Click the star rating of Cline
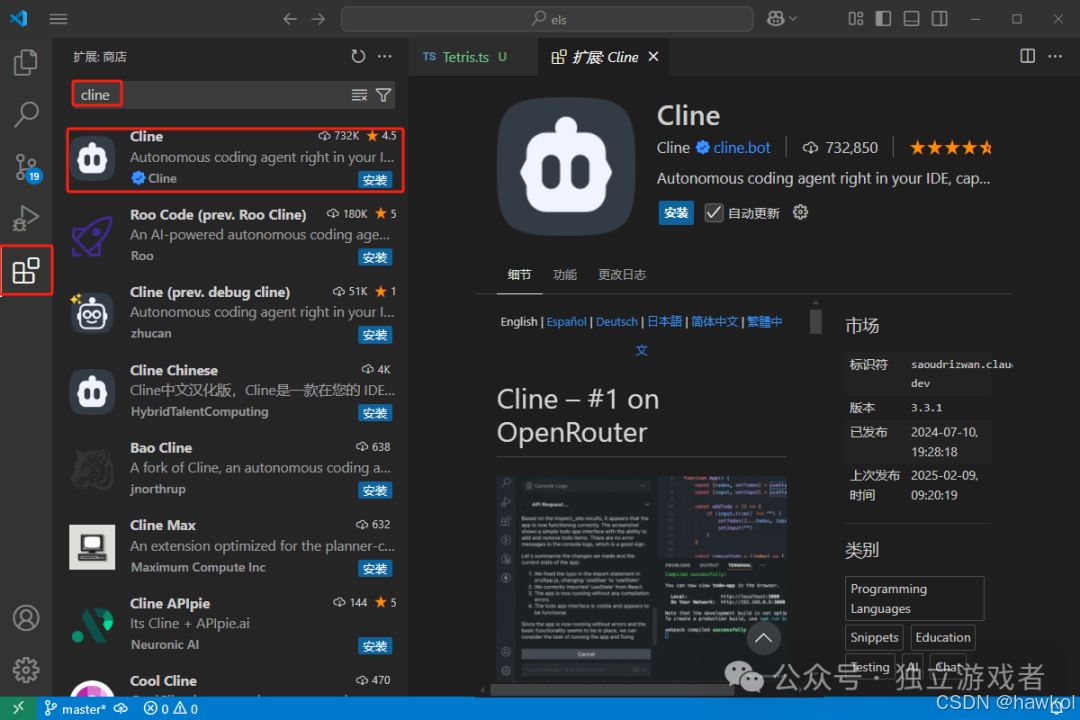 (951, 147)
